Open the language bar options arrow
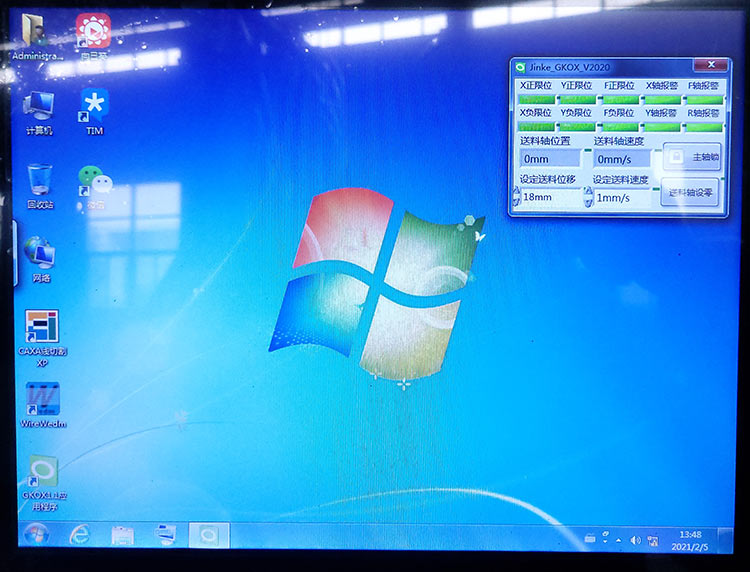This screenshot has width=750, height=572. [605, 542]
